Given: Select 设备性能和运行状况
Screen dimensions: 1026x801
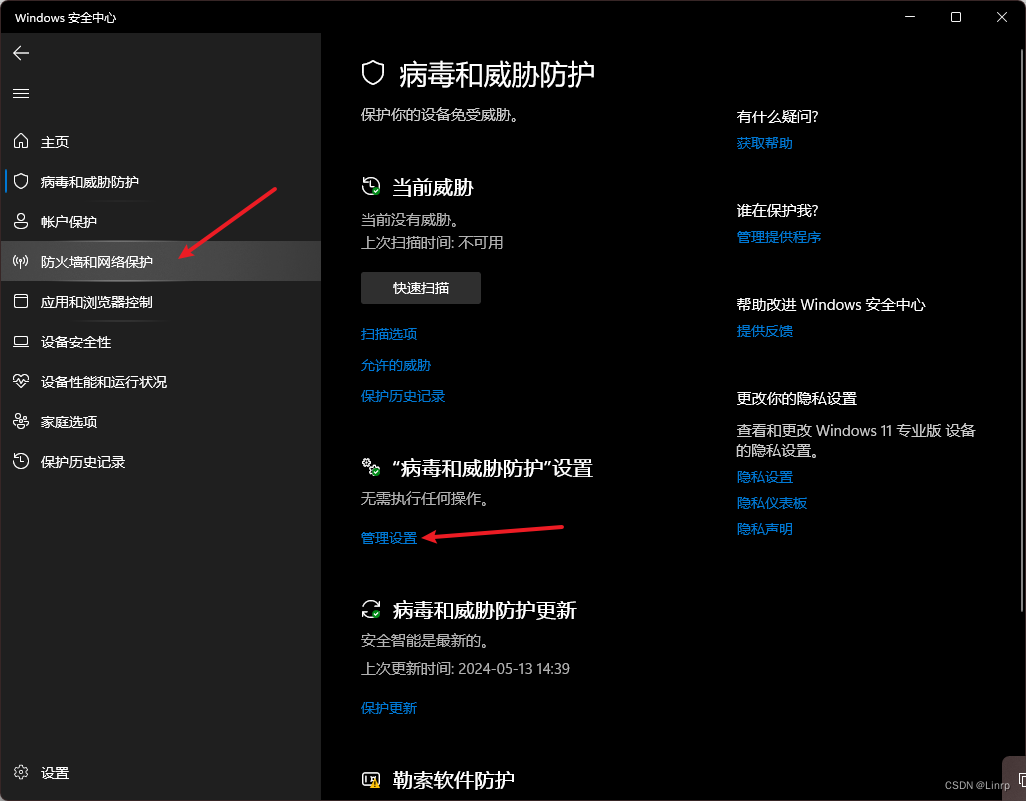Looking at the screenshot, I should coord(160,382).
